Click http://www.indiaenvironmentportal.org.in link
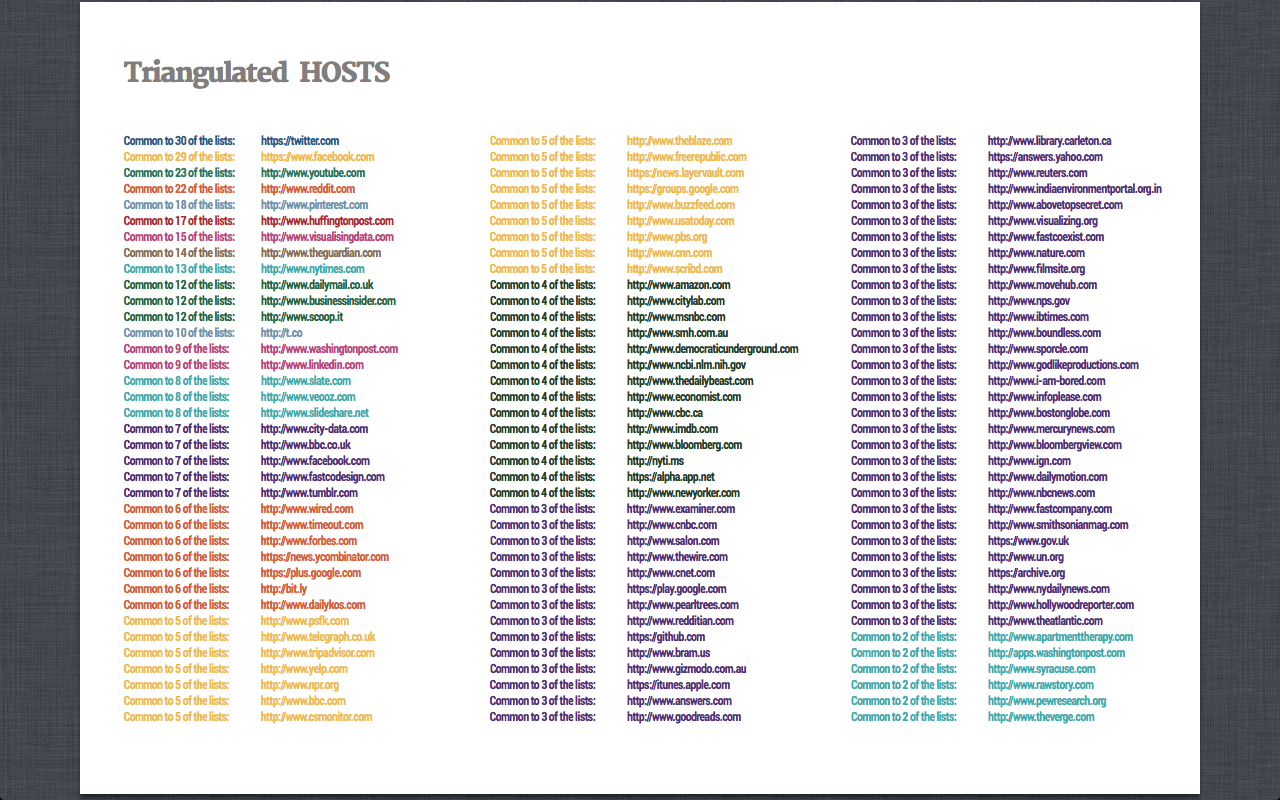1280x800 pixels. 1075,189
